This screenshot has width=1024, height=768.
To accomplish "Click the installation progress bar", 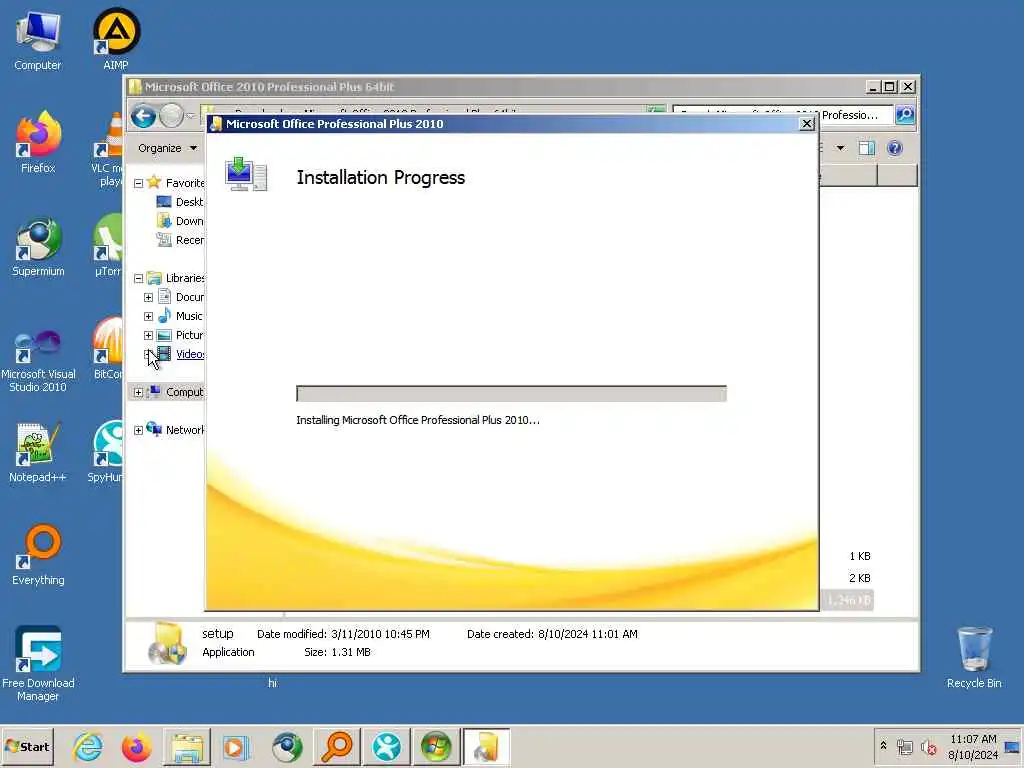I will coord(511,393).
